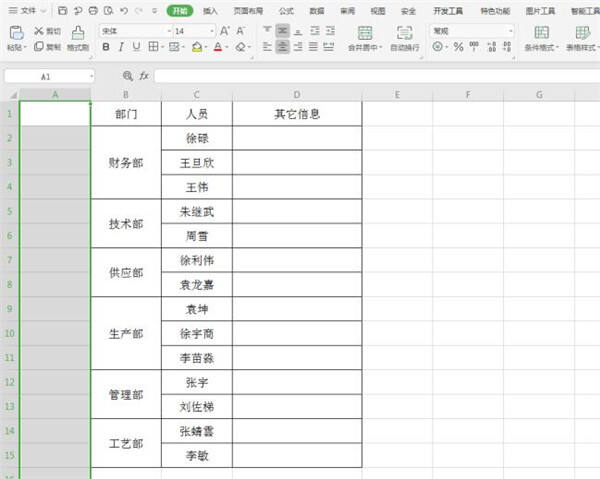The width and height of the screenshot is (600, 479).
Task: Open the font size dropdown showing 14
Action: 194,31
